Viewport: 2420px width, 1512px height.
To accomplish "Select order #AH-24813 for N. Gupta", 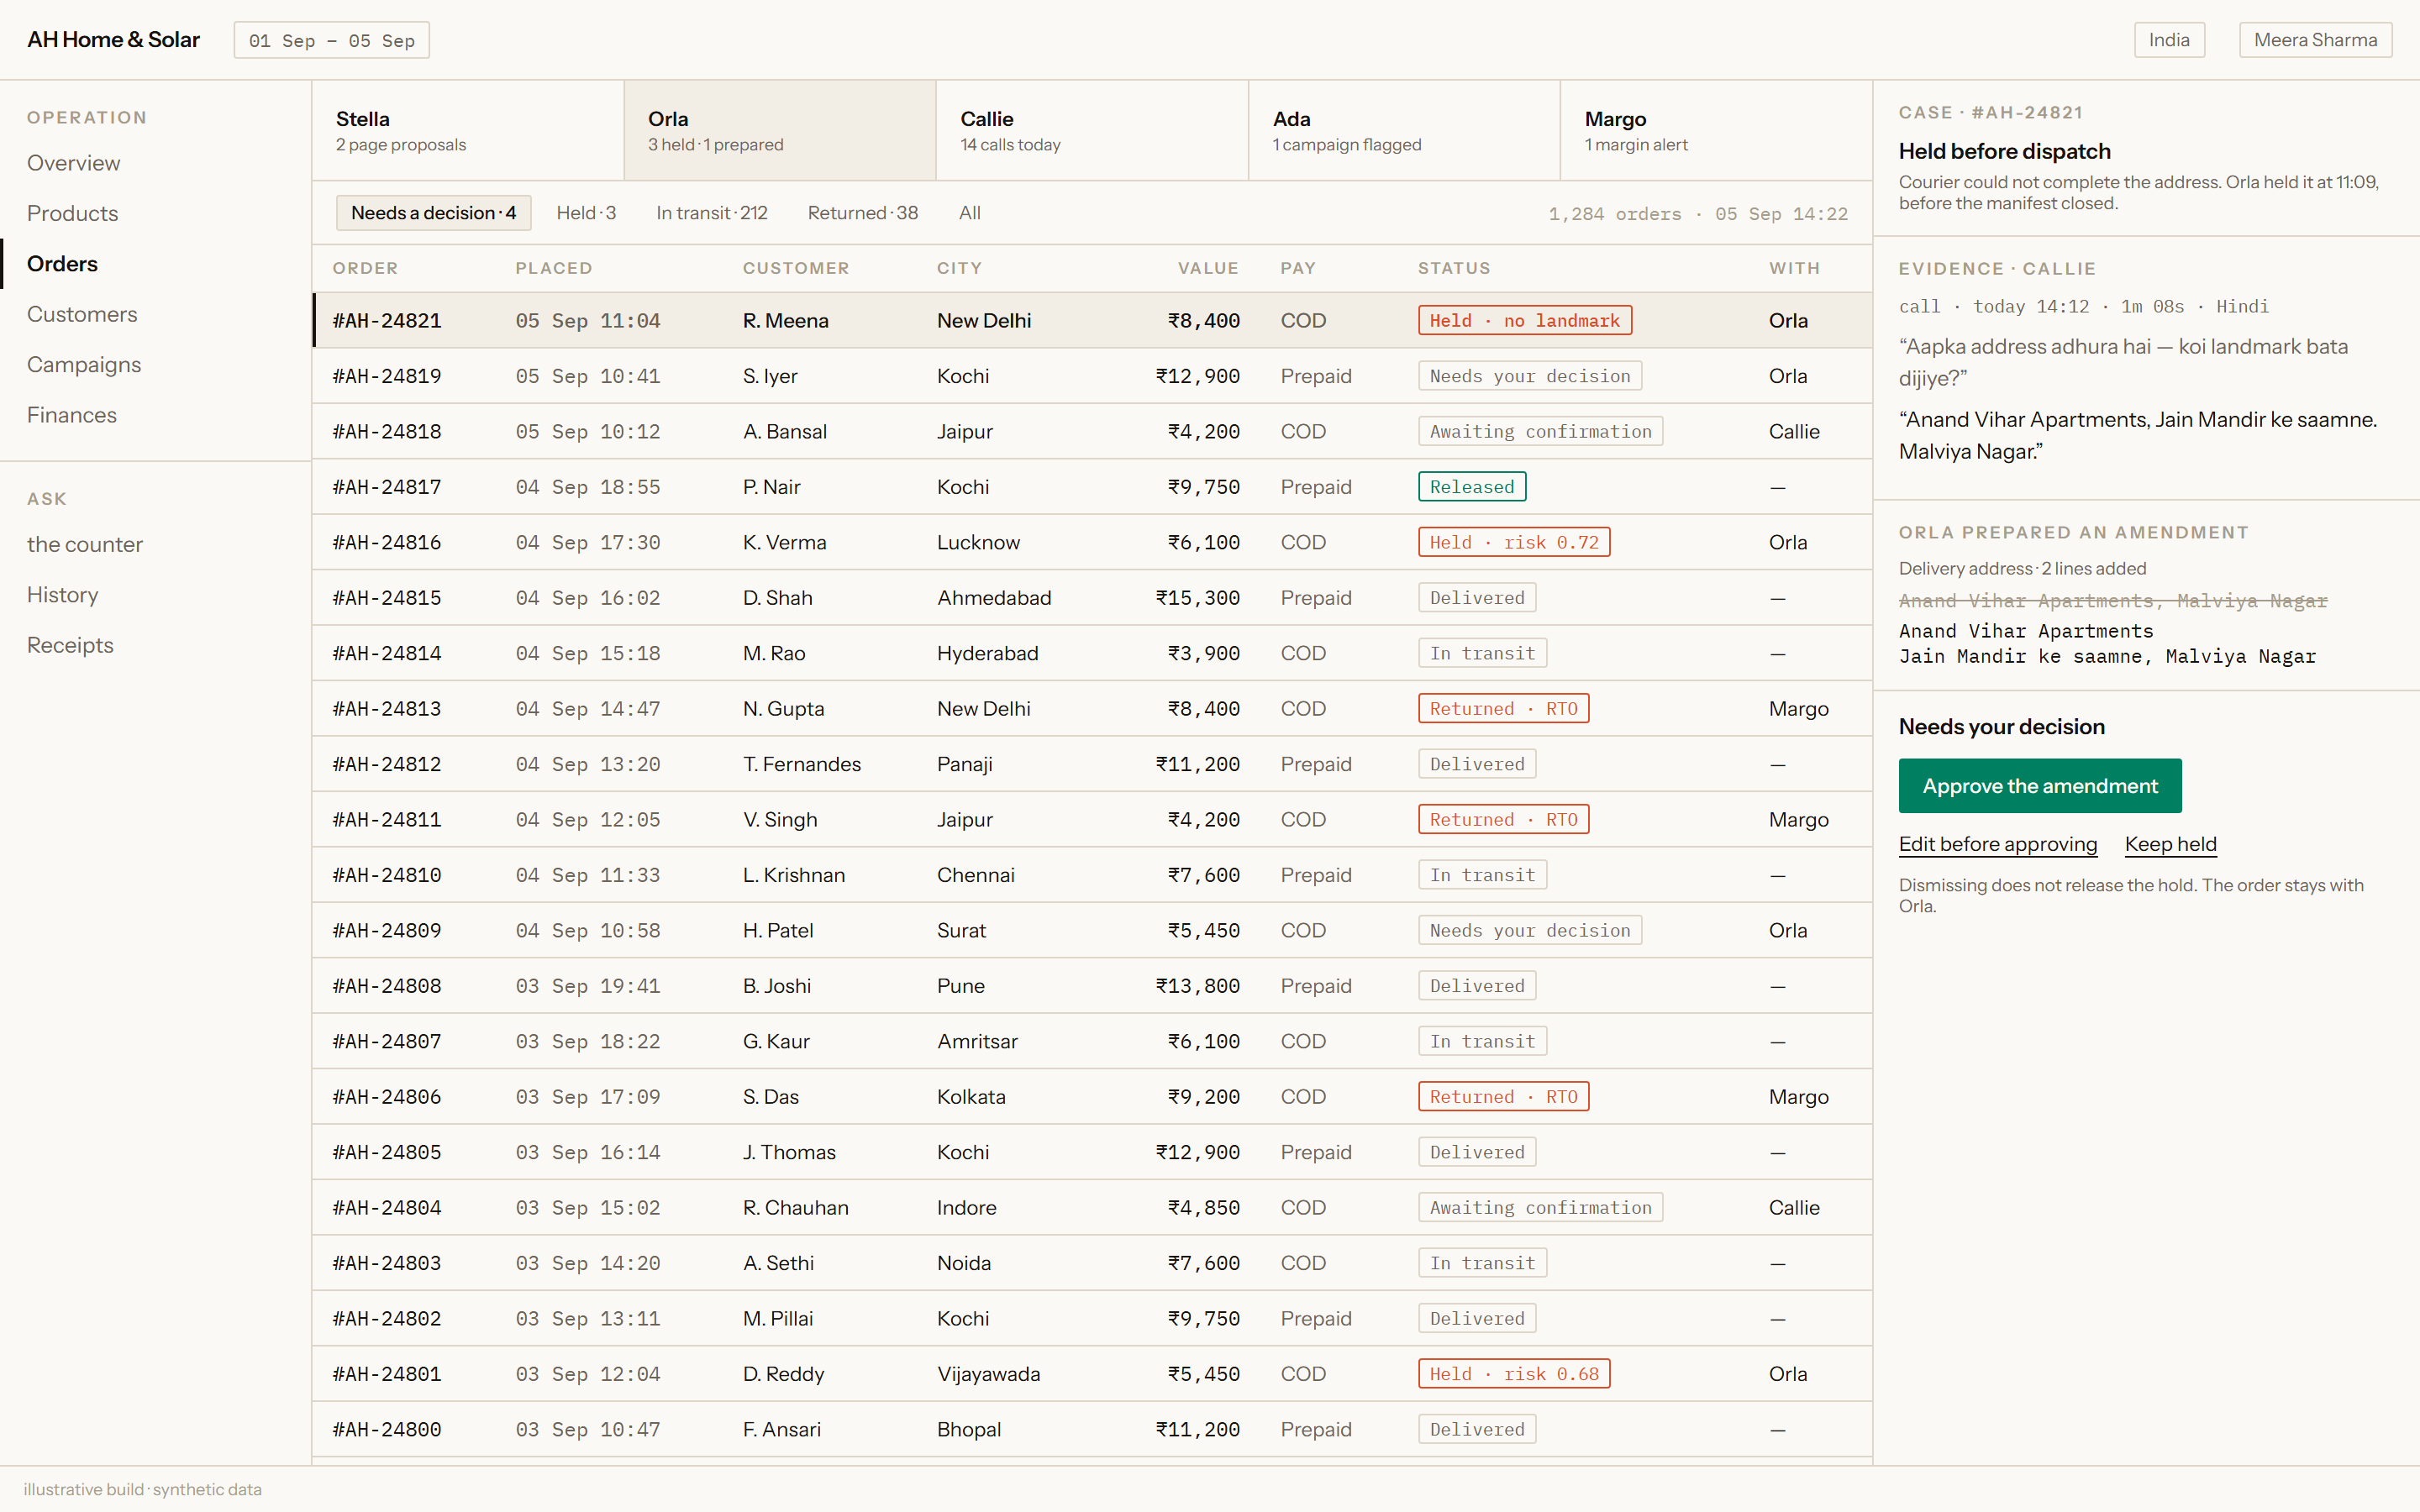I will click(1092, 709).
